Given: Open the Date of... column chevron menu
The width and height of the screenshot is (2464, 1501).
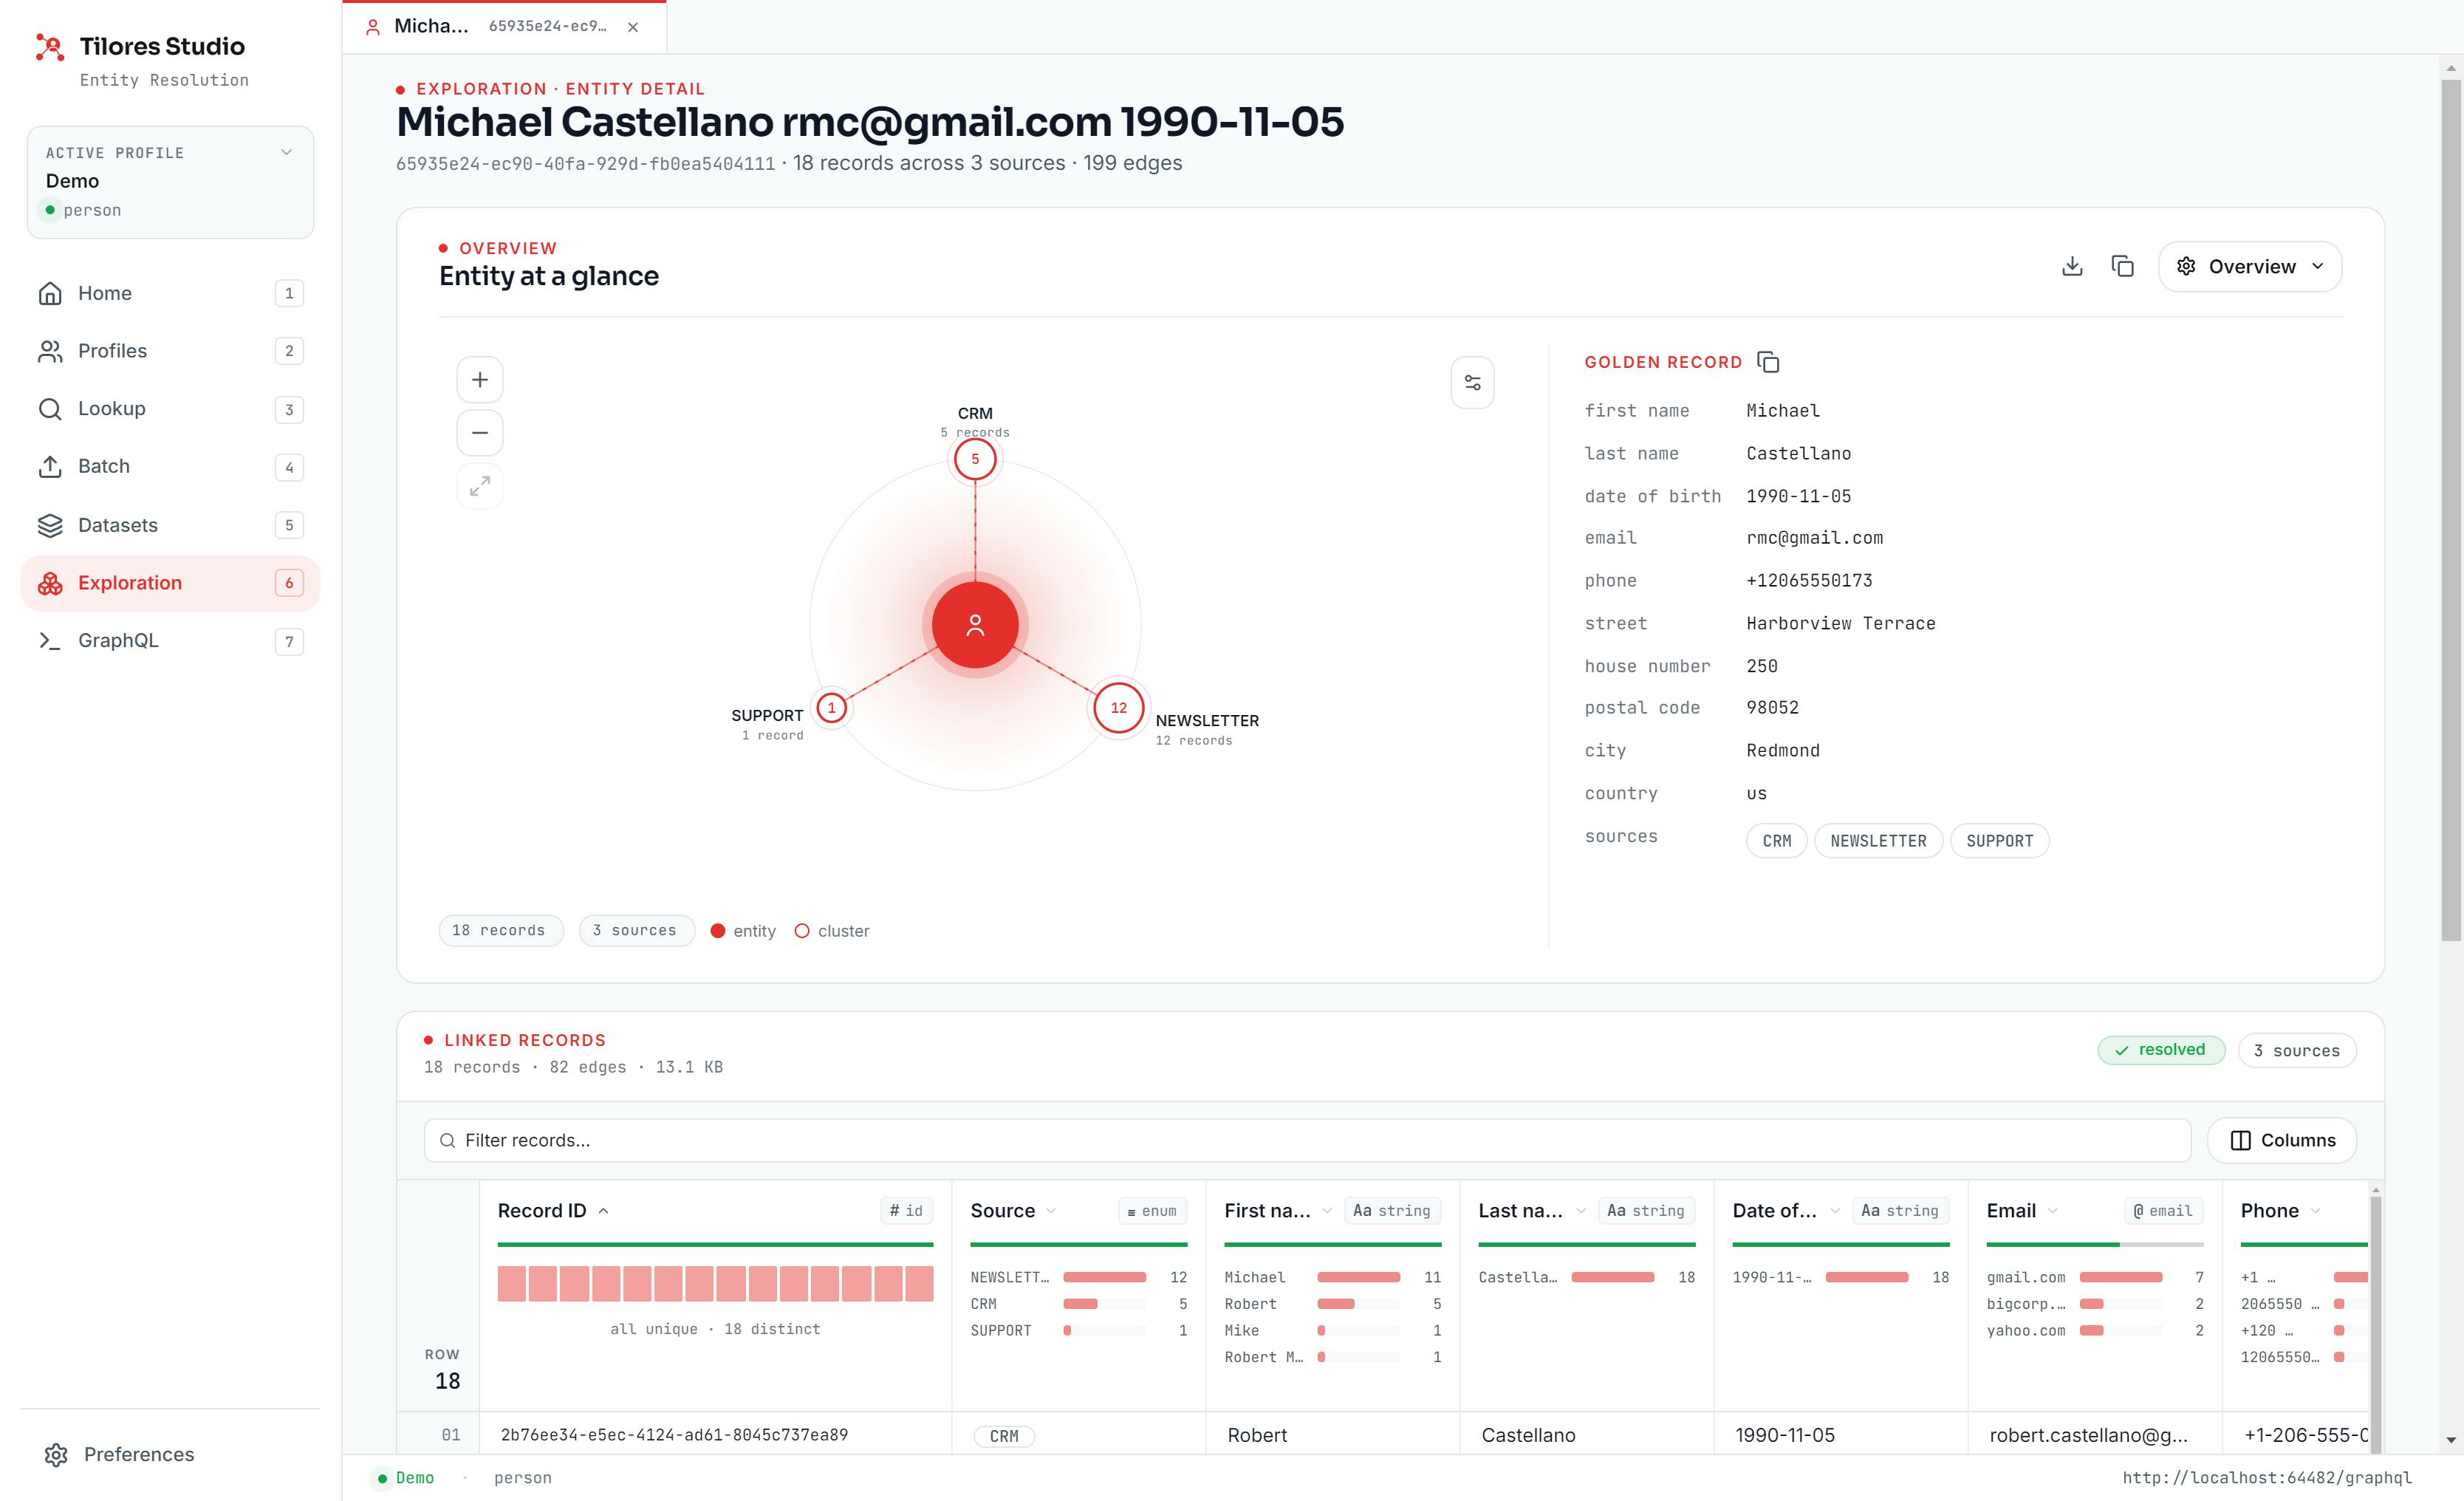Looking at the screenshot, I should (1835, 1211).
